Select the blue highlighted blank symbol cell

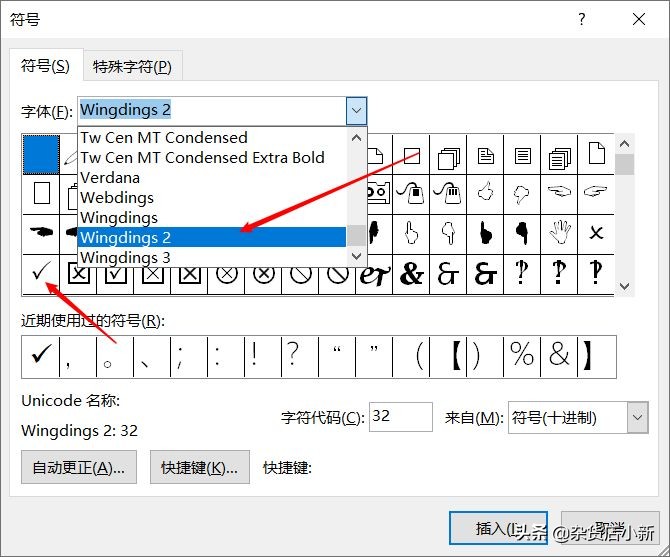pyautogui.click(x=41, y=154)
